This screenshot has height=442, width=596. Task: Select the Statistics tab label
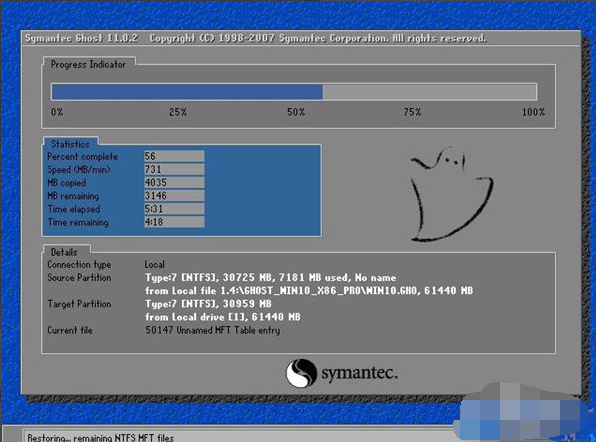(70, 144)
